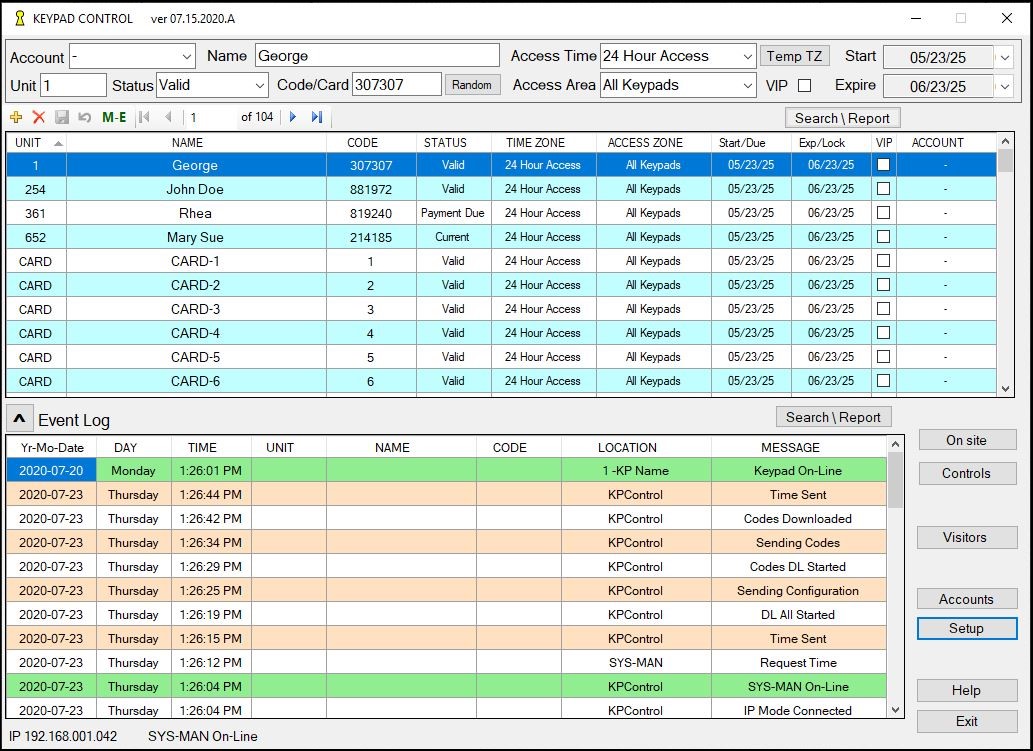The width and height of the screenshot is (1033, 751).
Task: Open the Access Time dropdown
Action: click(x=747, y=57)
